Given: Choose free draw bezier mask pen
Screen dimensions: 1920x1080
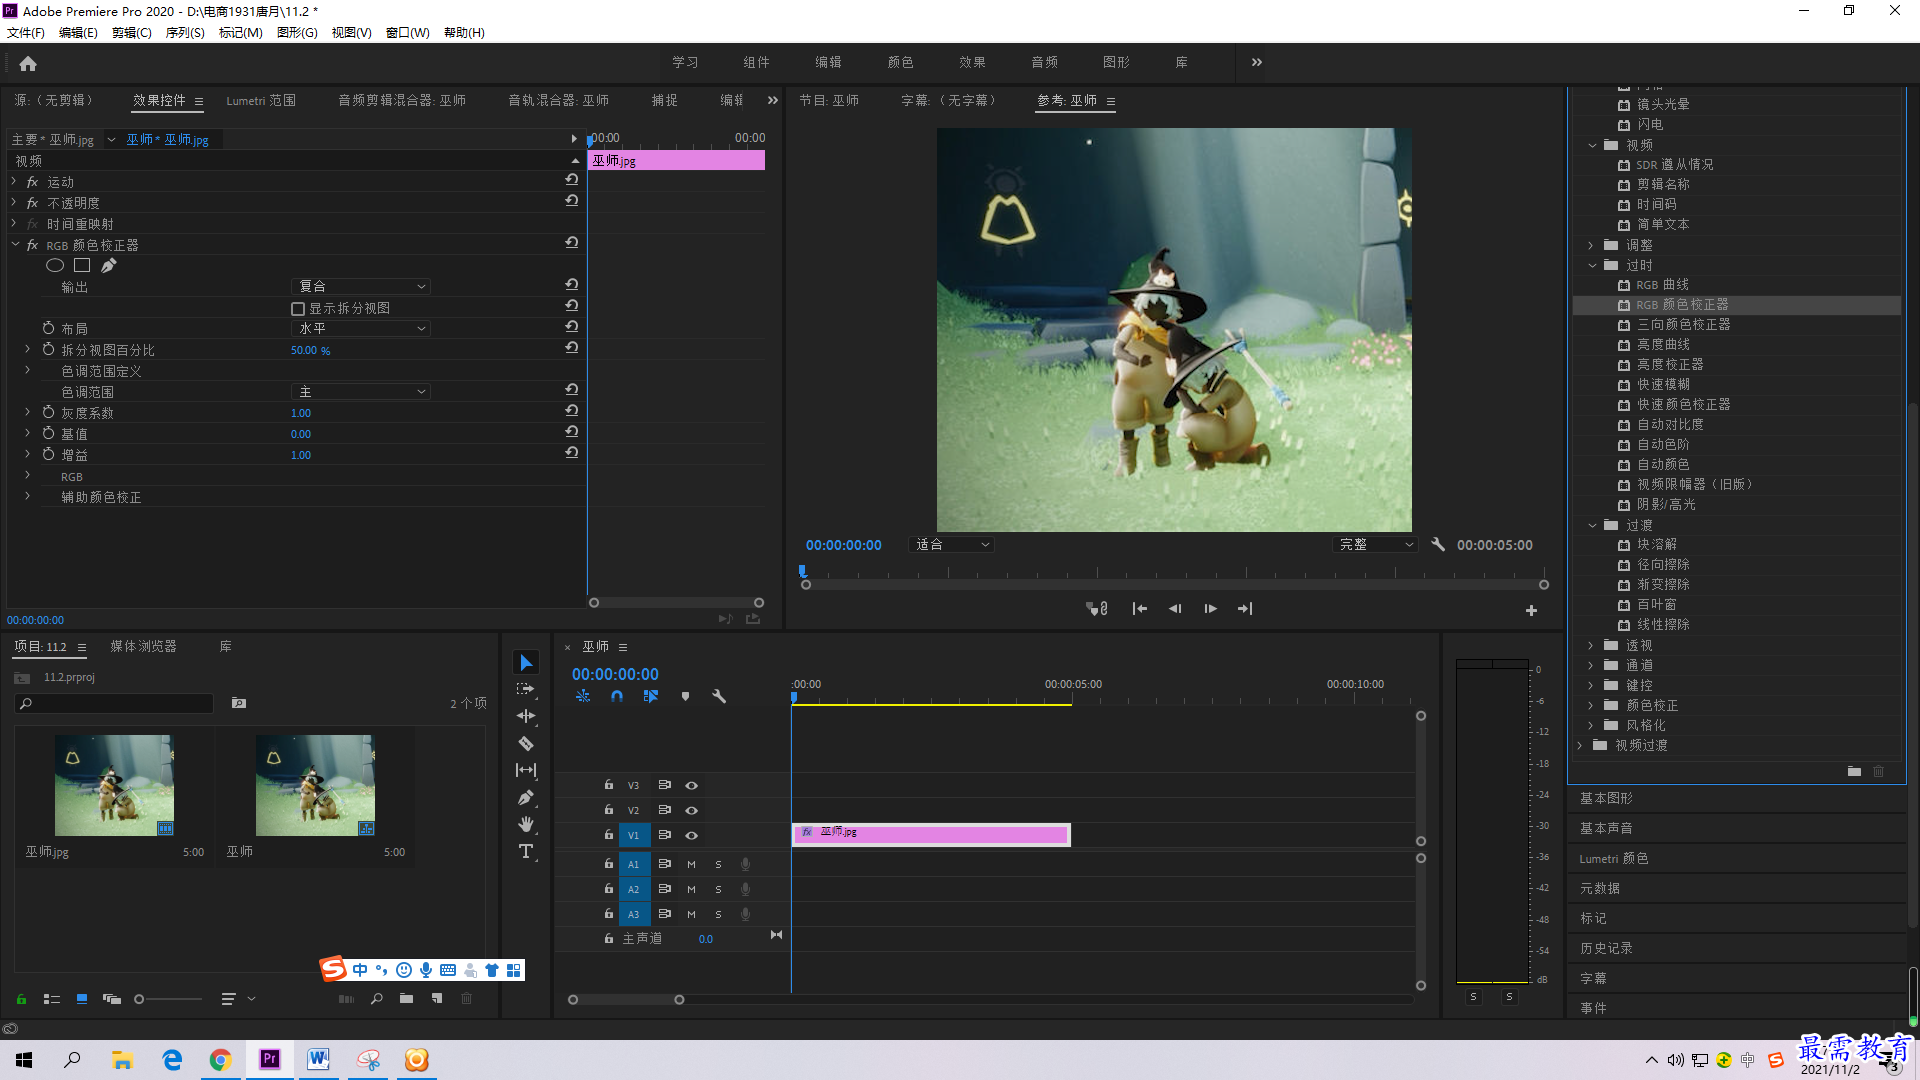Looking at the screenshot, I should pos(108,266).
